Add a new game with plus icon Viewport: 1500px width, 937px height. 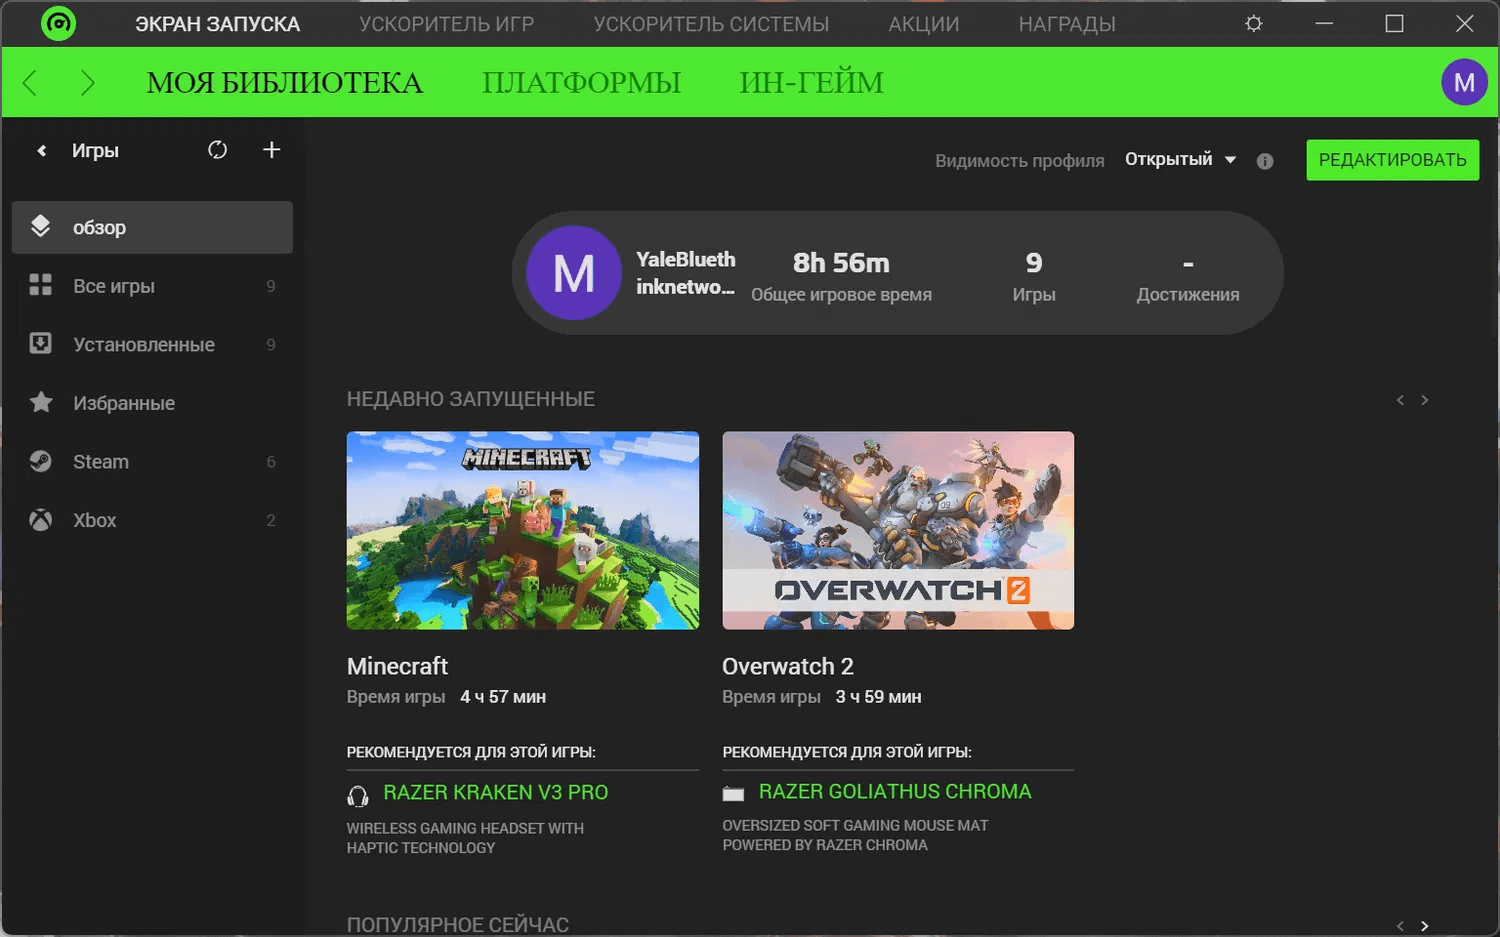(x=271, y=150)
